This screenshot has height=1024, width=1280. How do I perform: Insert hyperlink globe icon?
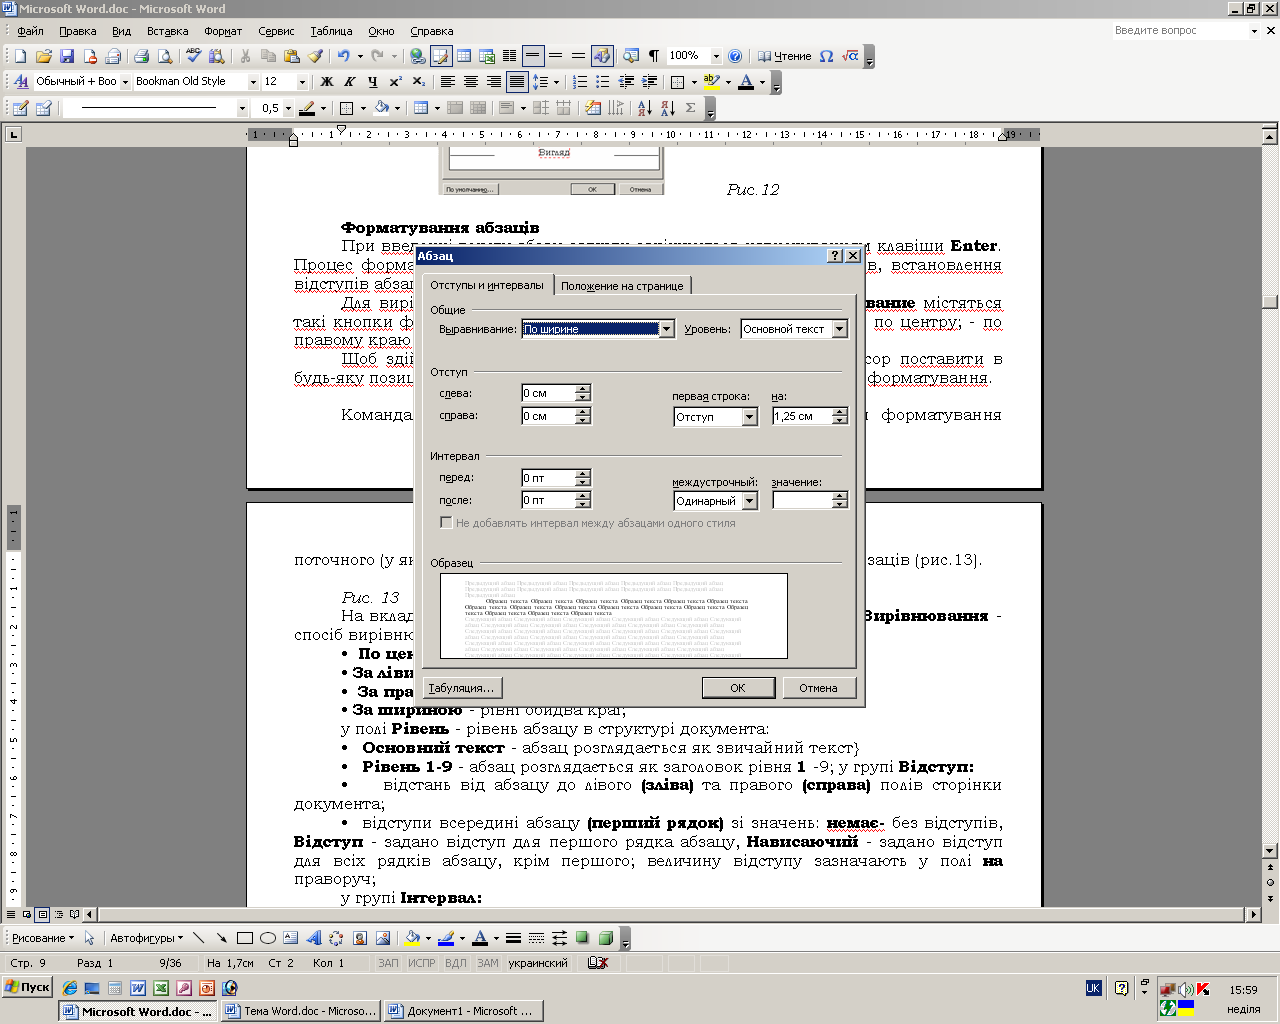[x=417, y=56]
